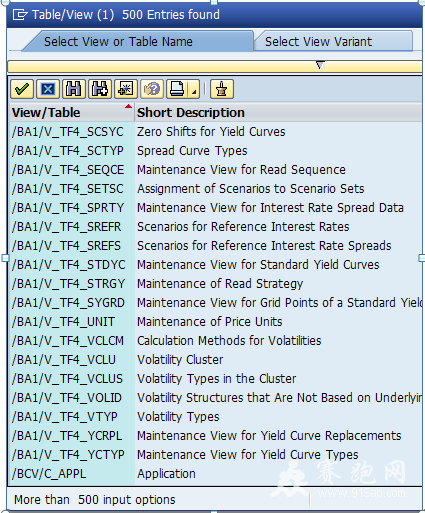Pick the Volatility Cluster entry /BA1/V_TF4_VCLU
This screenshot has height=513, width=425.
tap(216, 360)
